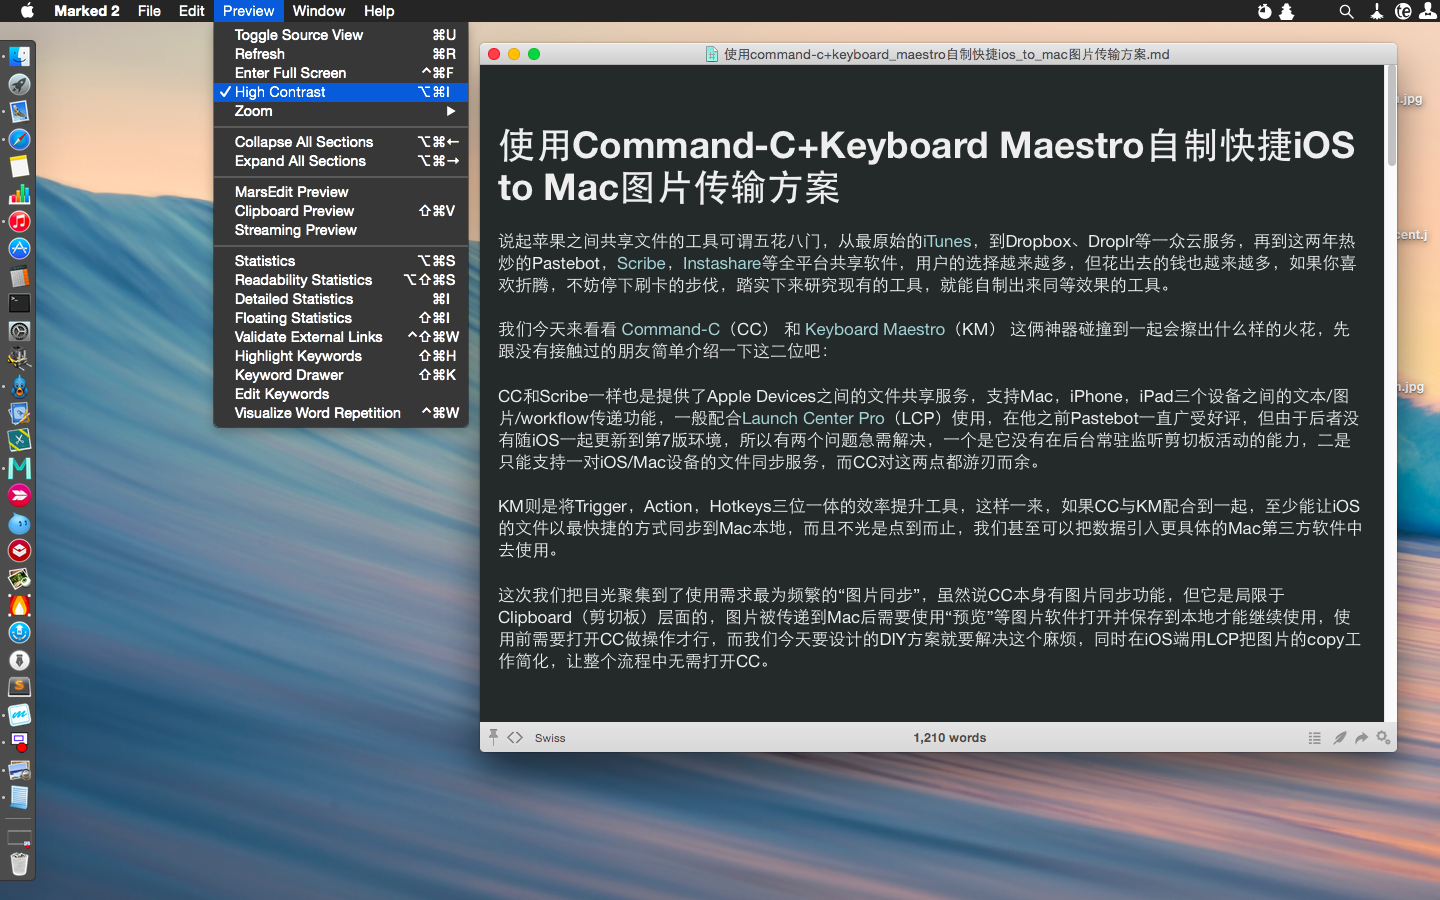Open the table of contents list icon
1440x900 pixels.
(x=1314, y=738)
